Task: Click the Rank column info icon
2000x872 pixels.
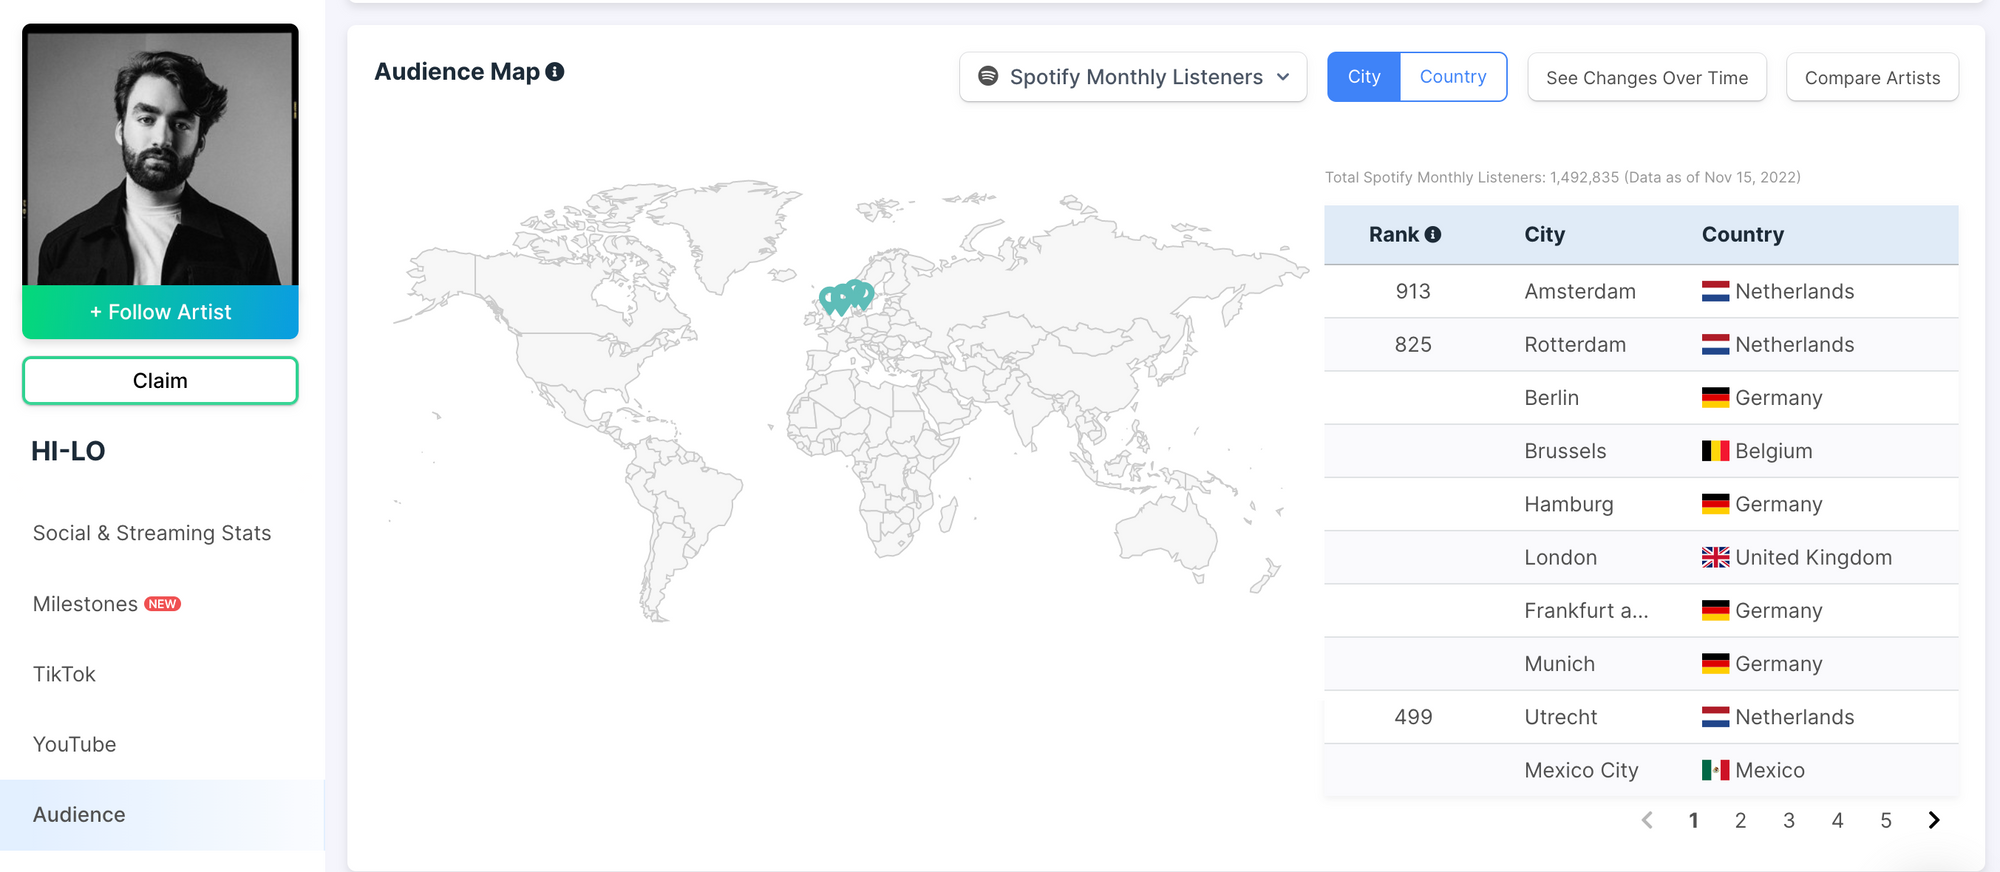Action: [1433, 234]
